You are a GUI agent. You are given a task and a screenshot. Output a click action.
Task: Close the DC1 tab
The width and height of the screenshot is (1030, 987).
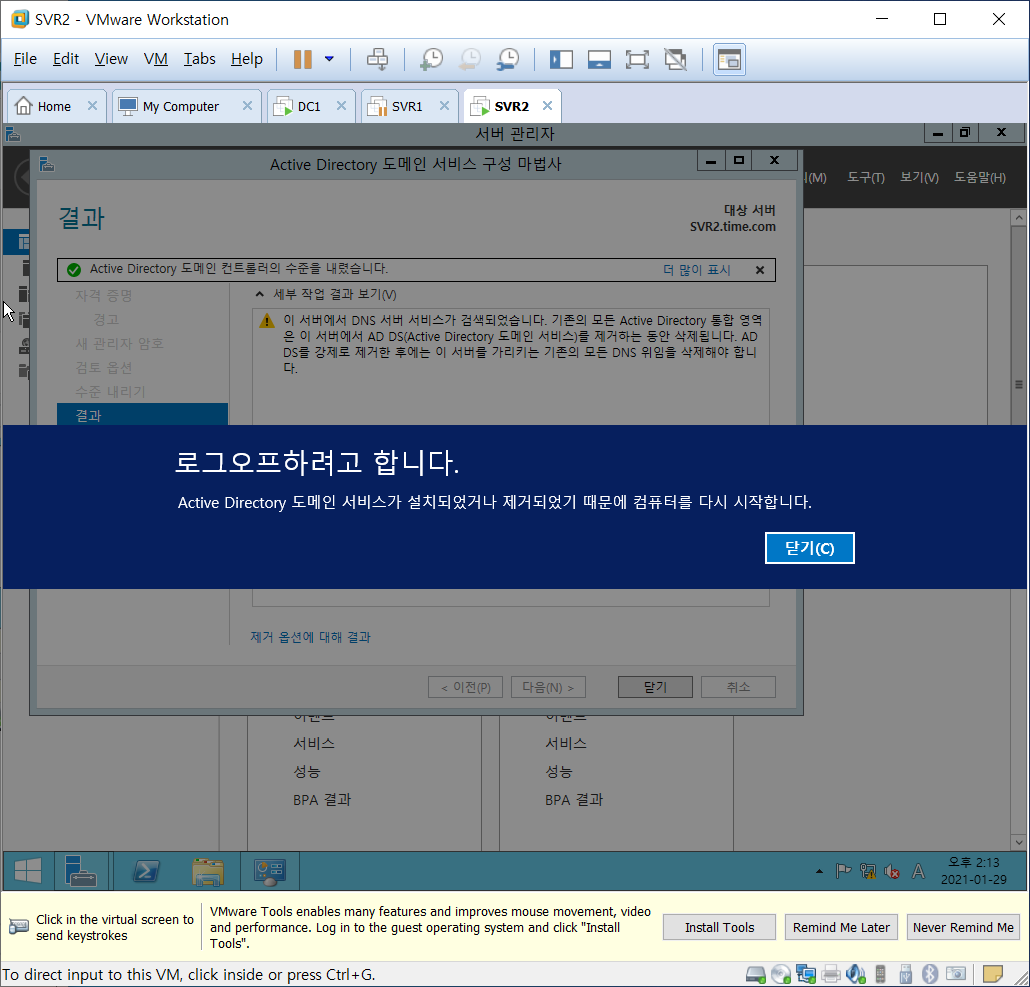point(341,106)
